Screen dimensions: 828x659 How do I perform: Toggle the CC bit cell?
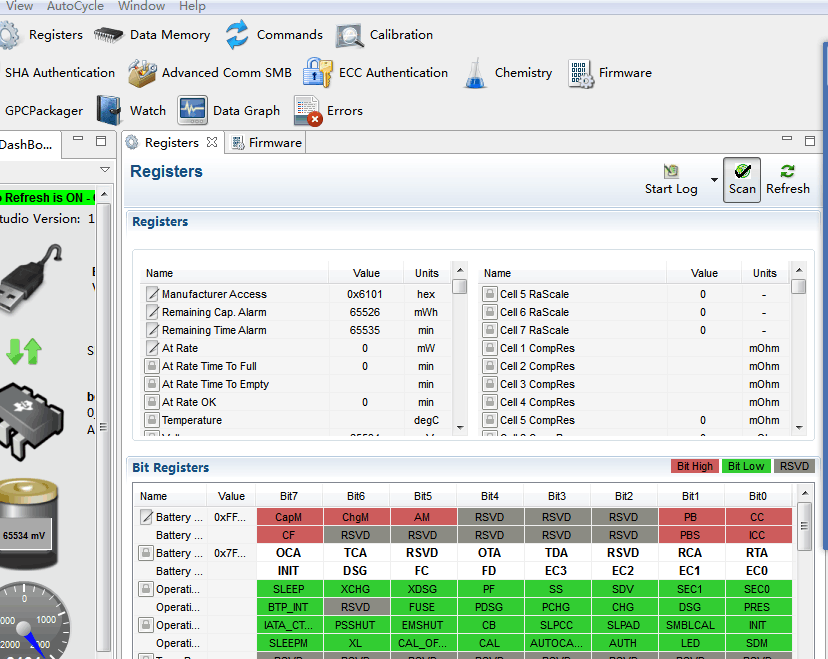pos(758,517)
